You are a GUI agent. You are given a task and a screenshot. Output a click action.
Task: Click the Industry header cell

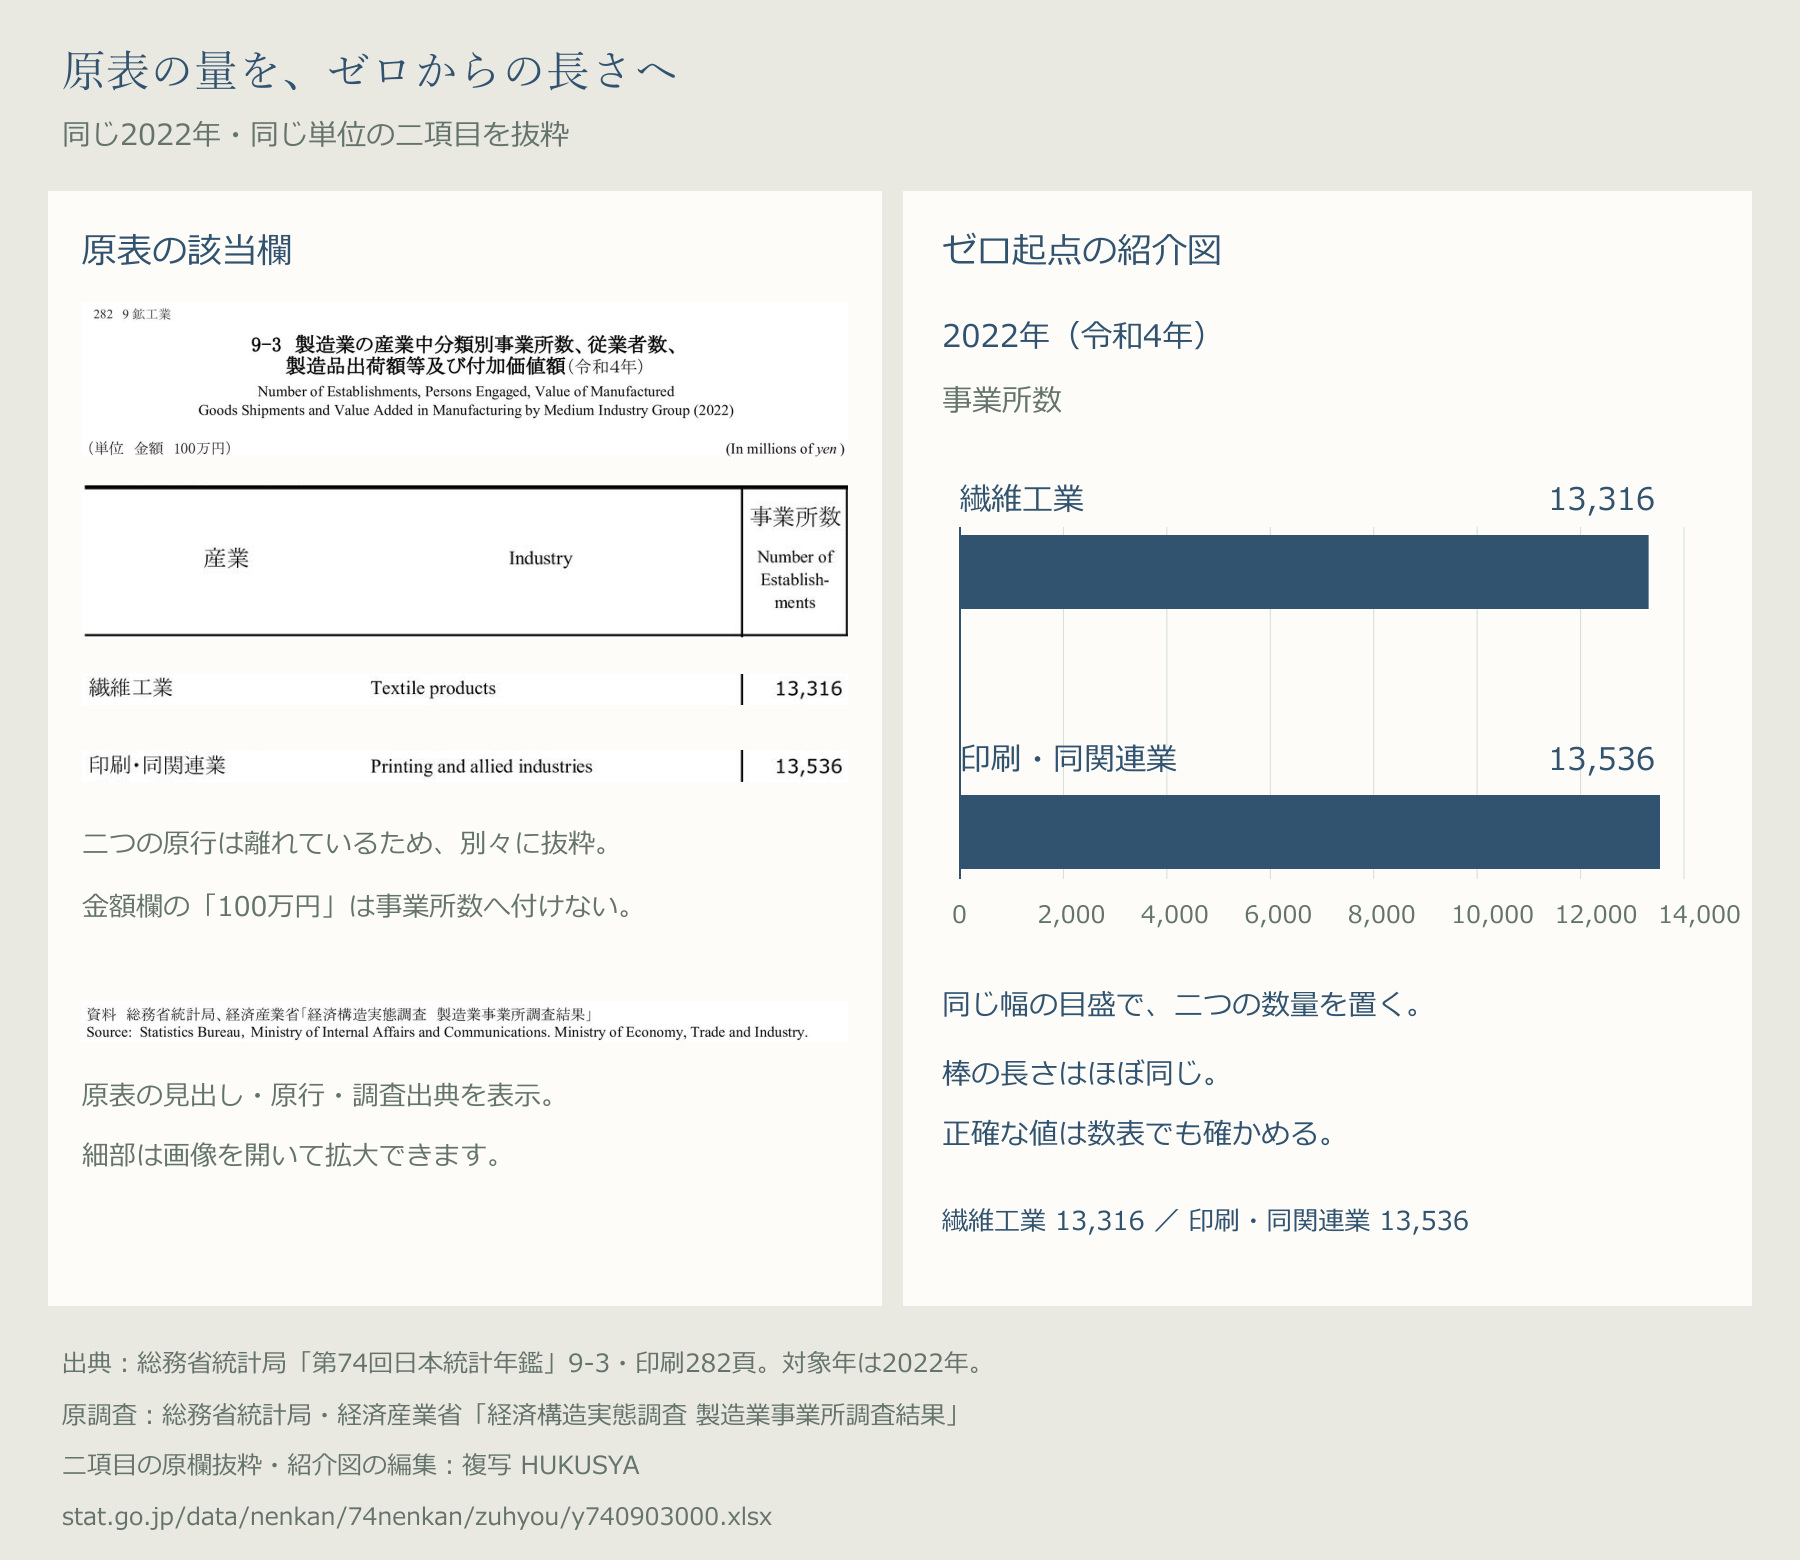540,558
